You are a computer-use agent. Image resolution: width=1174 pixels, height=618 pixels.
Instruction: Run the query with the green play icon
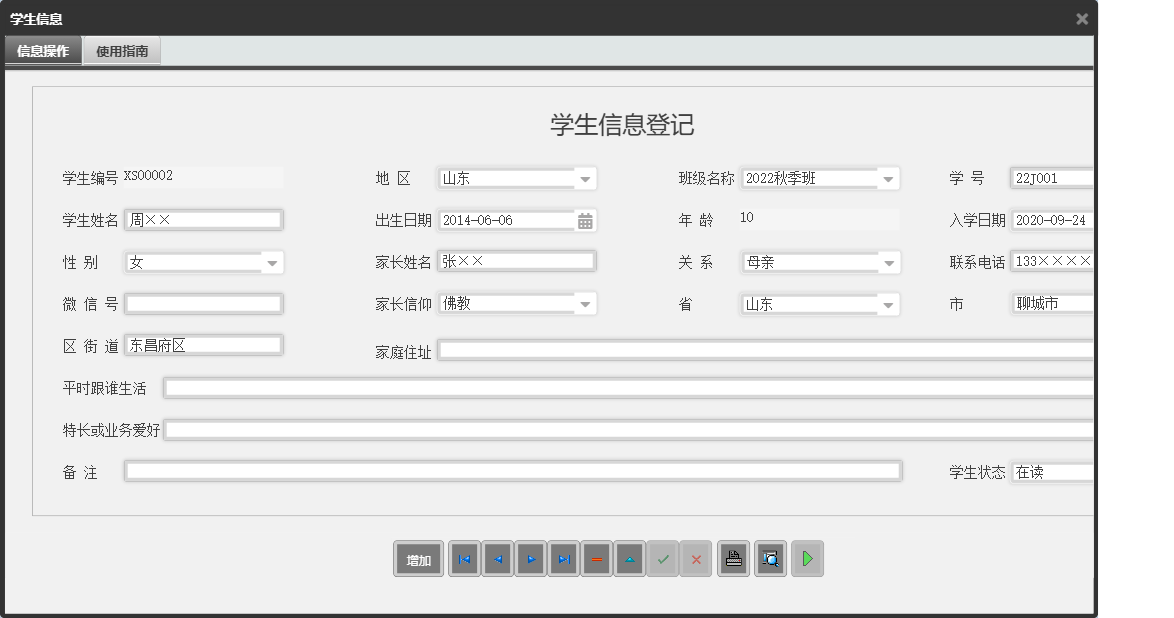point(807,559)
